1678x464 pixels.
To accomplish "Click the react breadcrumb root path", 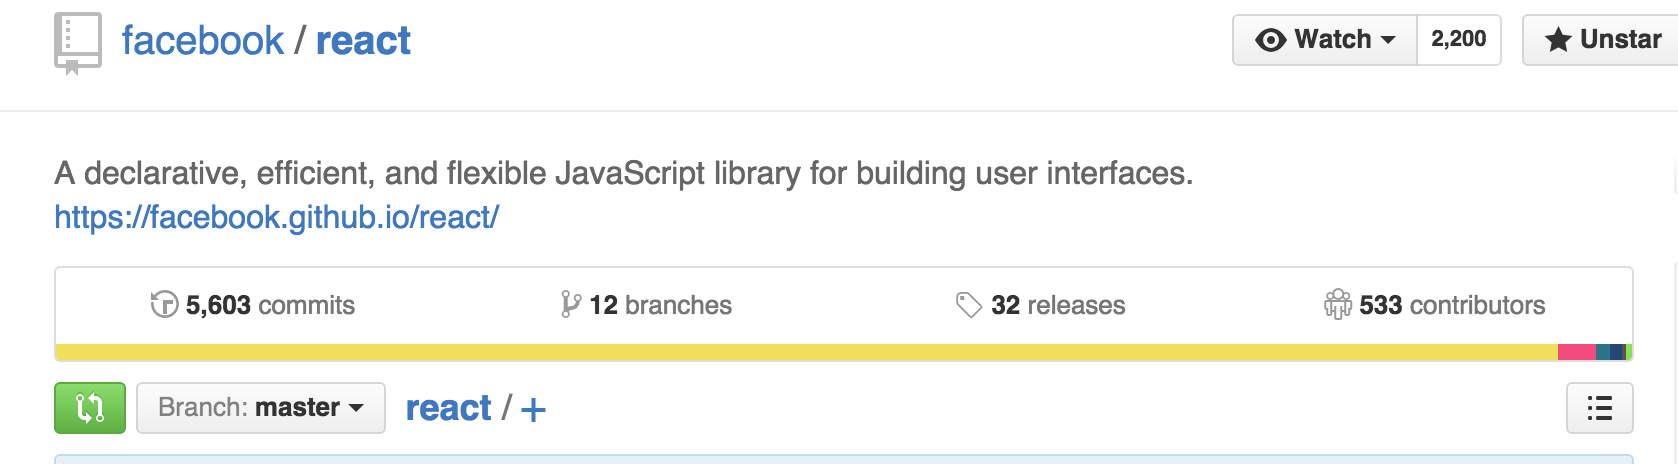I will pyautogui.click(x=448, y=408).
